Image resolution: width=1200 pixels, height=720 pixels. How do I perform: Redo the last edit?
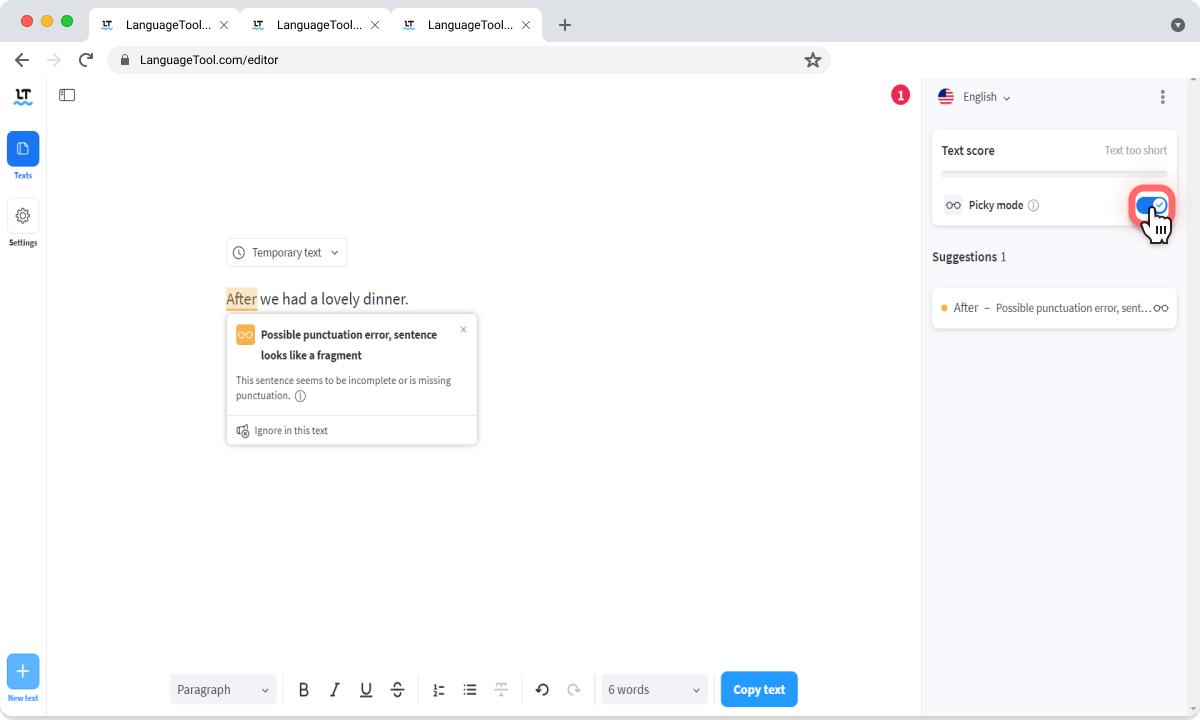click(x=574, y=690)
